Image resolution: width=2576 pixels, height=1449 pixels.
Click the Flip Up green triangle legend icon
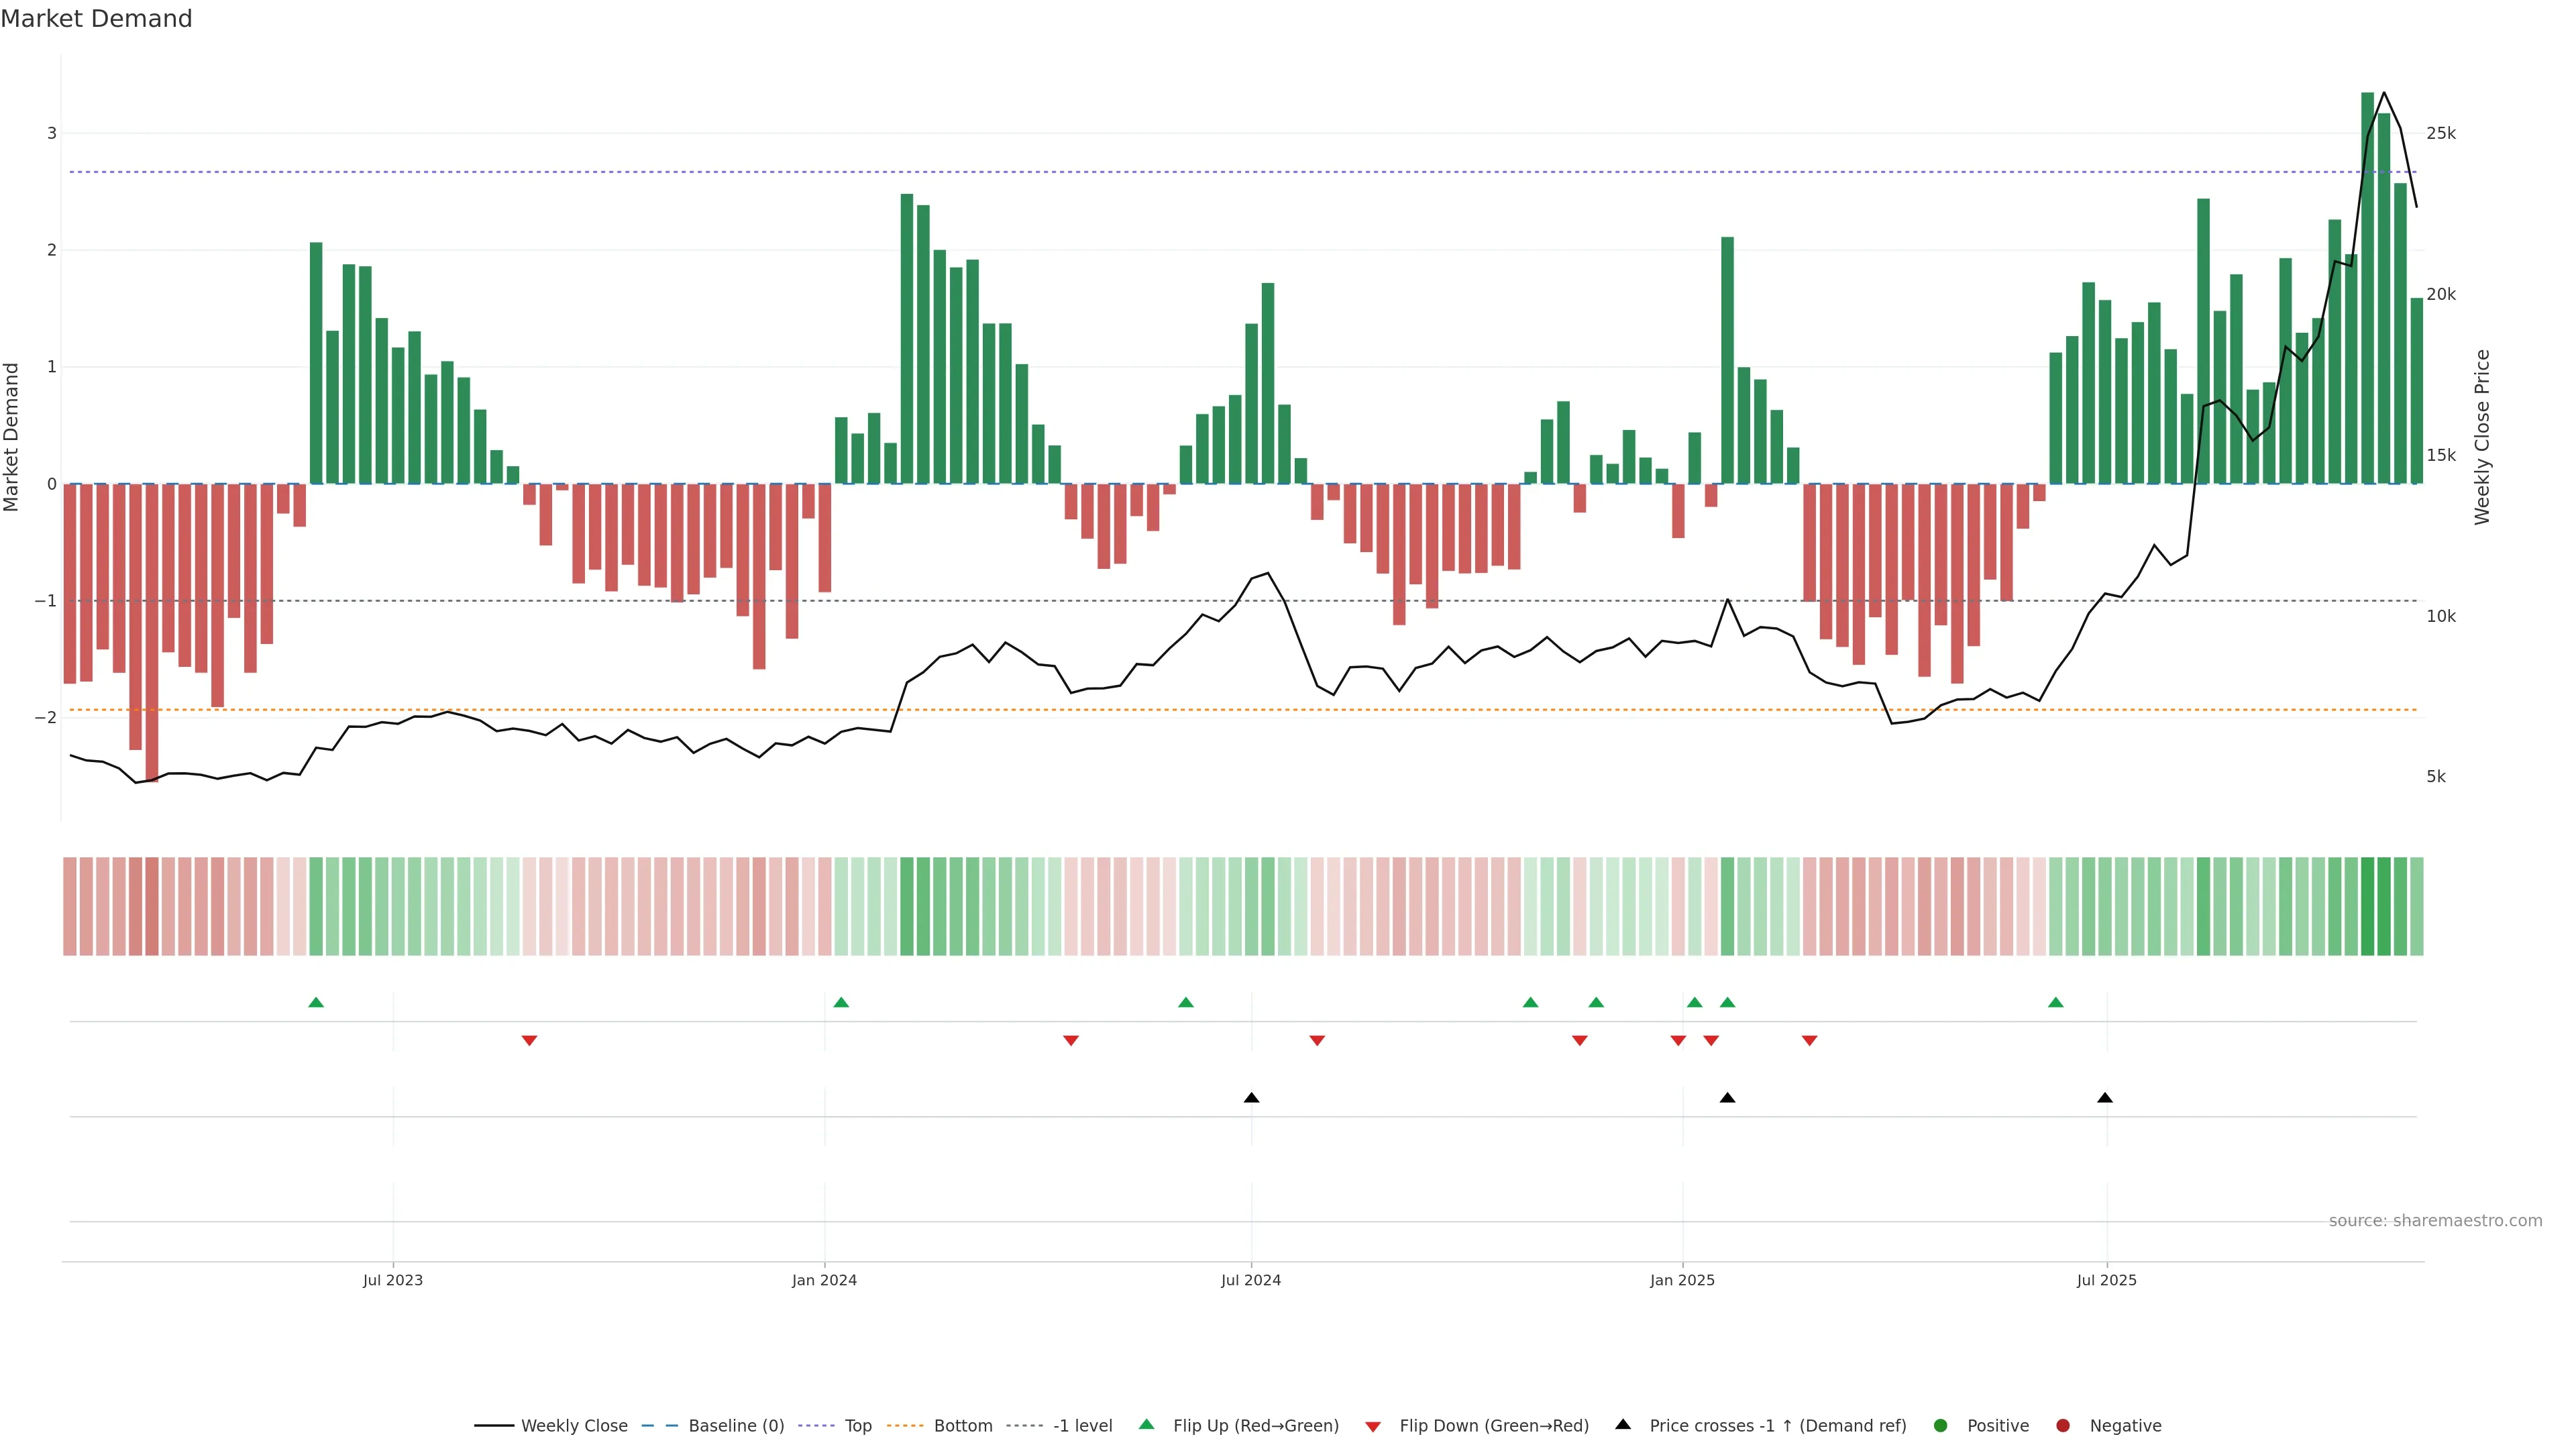1147,1425
